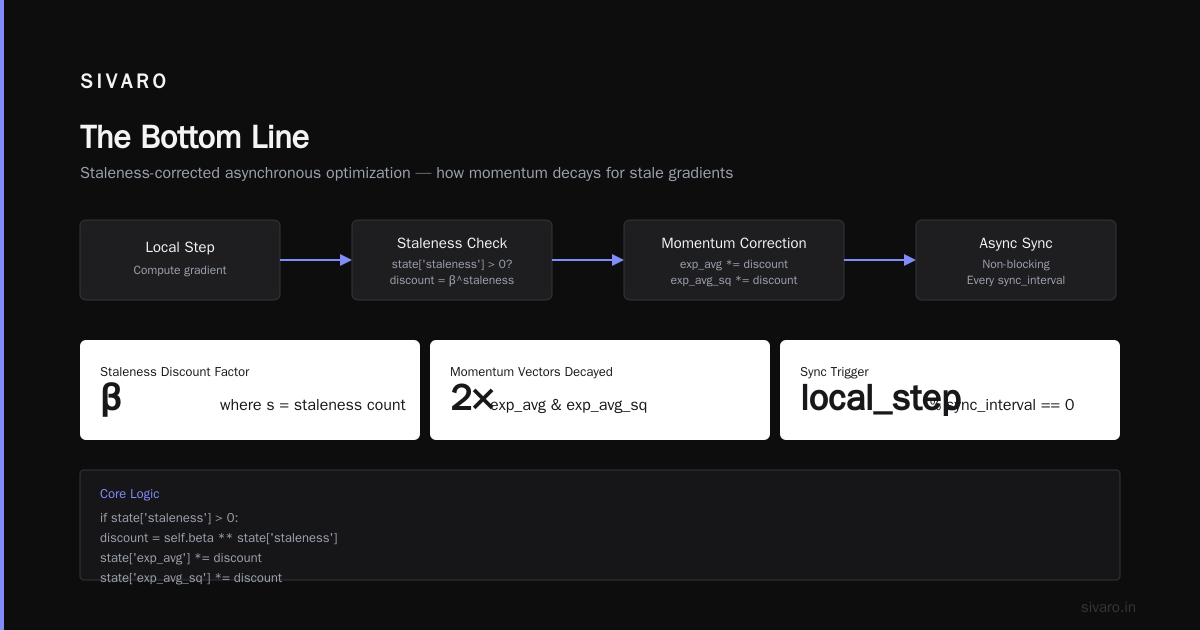
Task: Open the Sync Trigger card
Action: (x=950, y=390)
